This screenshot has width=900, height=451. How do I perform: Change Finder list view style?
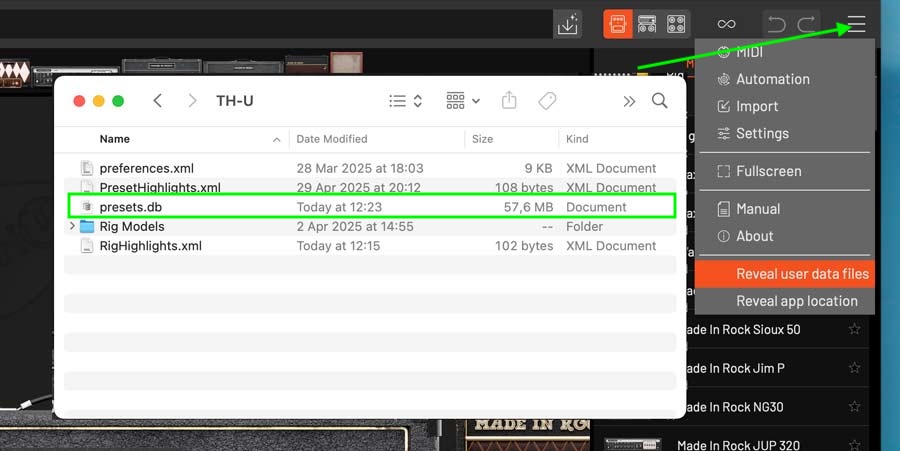point(406,101)
